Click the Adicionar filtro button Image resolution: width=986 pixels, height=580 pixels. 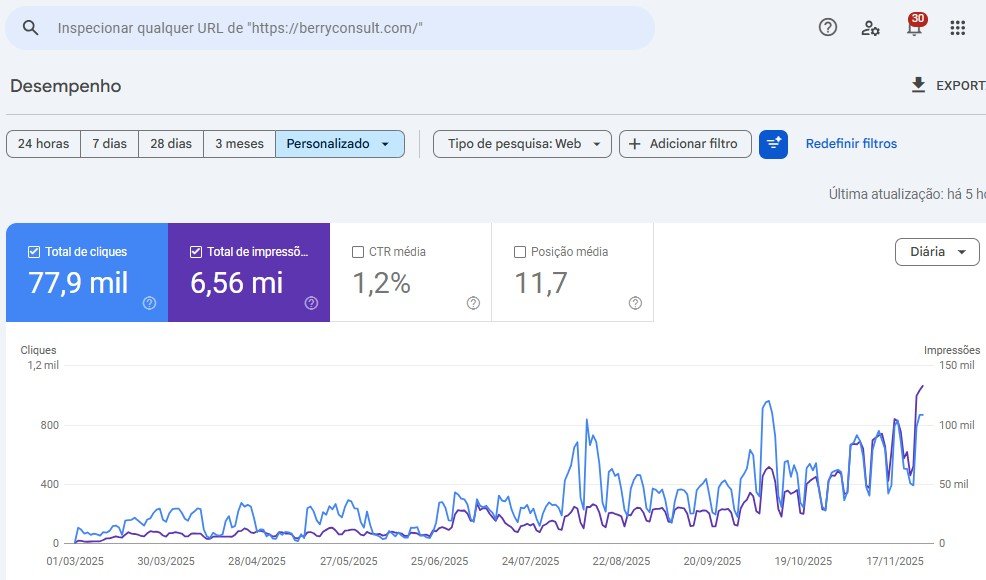(x=685, y=144)
